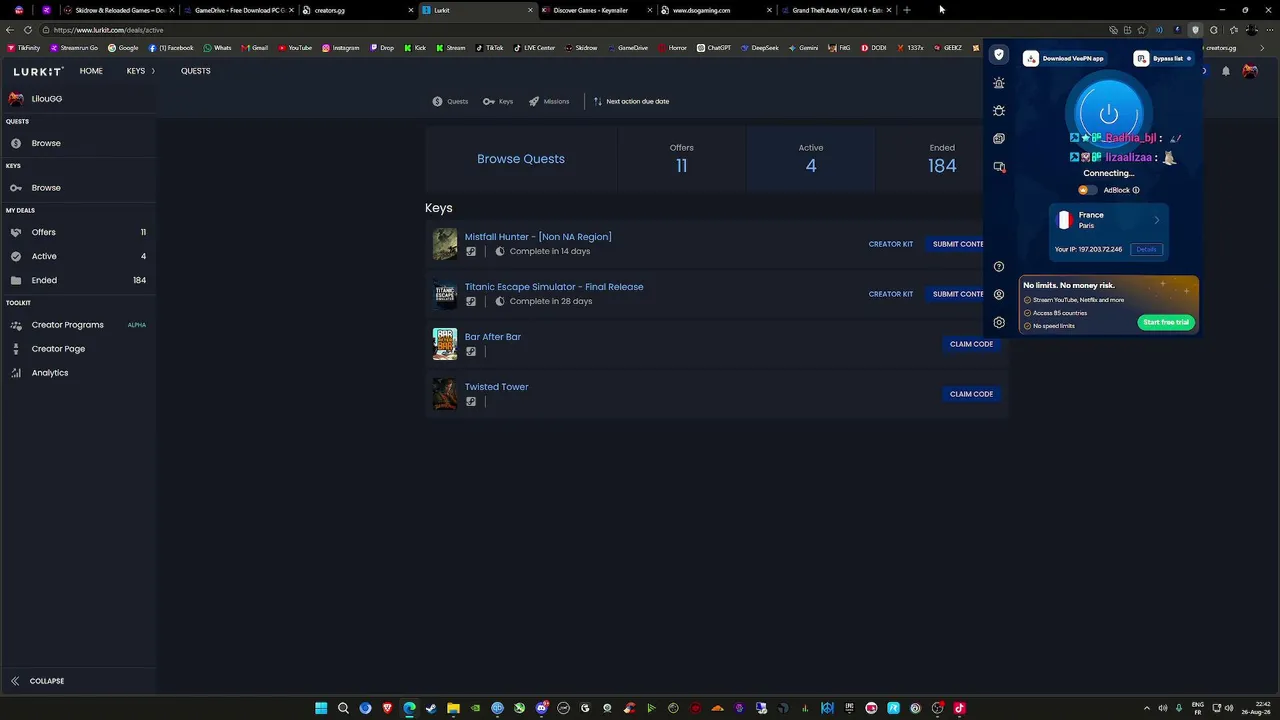
Task: Open the QUESTS nav item
Action: tap(196, 71)
